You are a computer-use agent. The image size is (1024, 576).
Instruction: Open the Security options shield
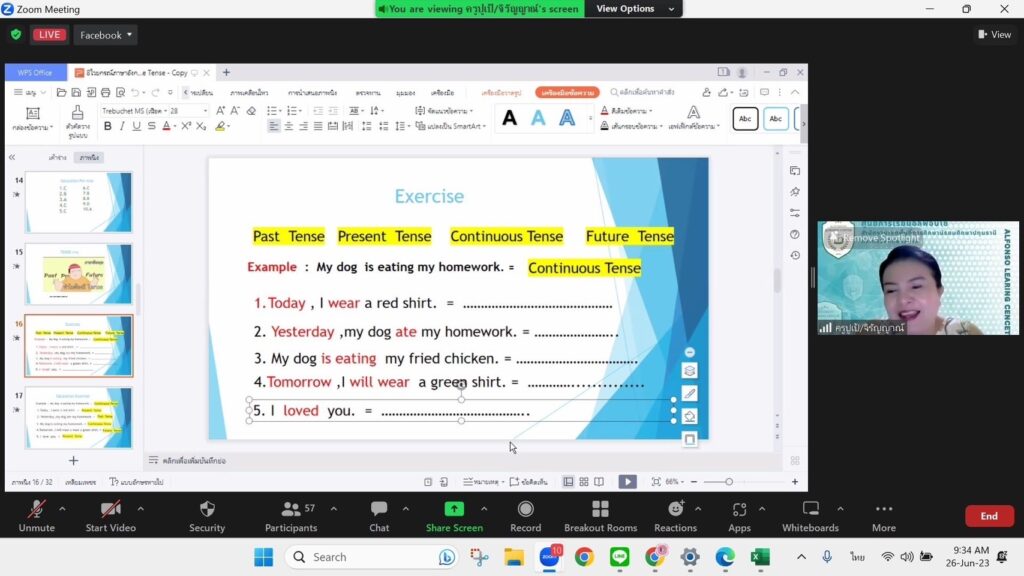(x=207, y=514)
